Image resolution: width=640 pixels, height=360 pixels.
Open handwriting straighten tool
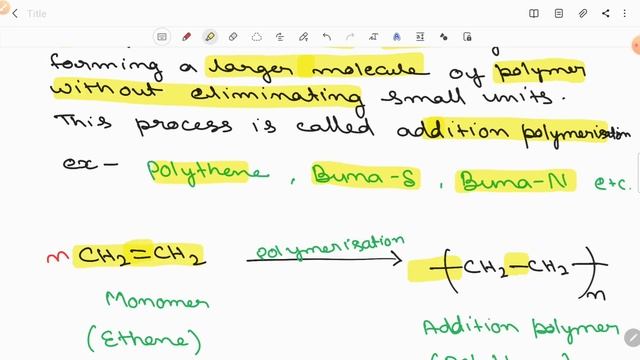coord(280,37)
